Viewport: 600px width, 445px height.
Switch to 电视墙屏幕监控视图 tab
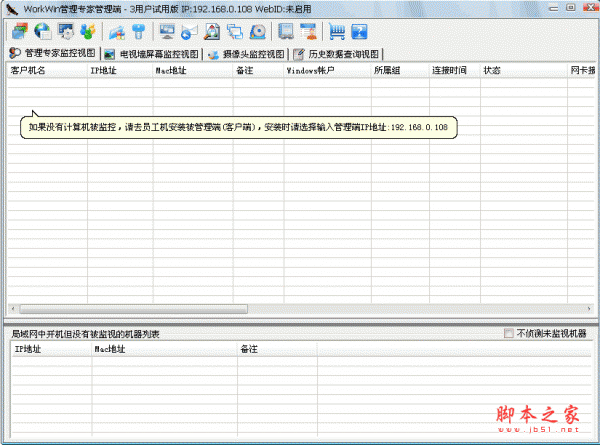point(152,54)
